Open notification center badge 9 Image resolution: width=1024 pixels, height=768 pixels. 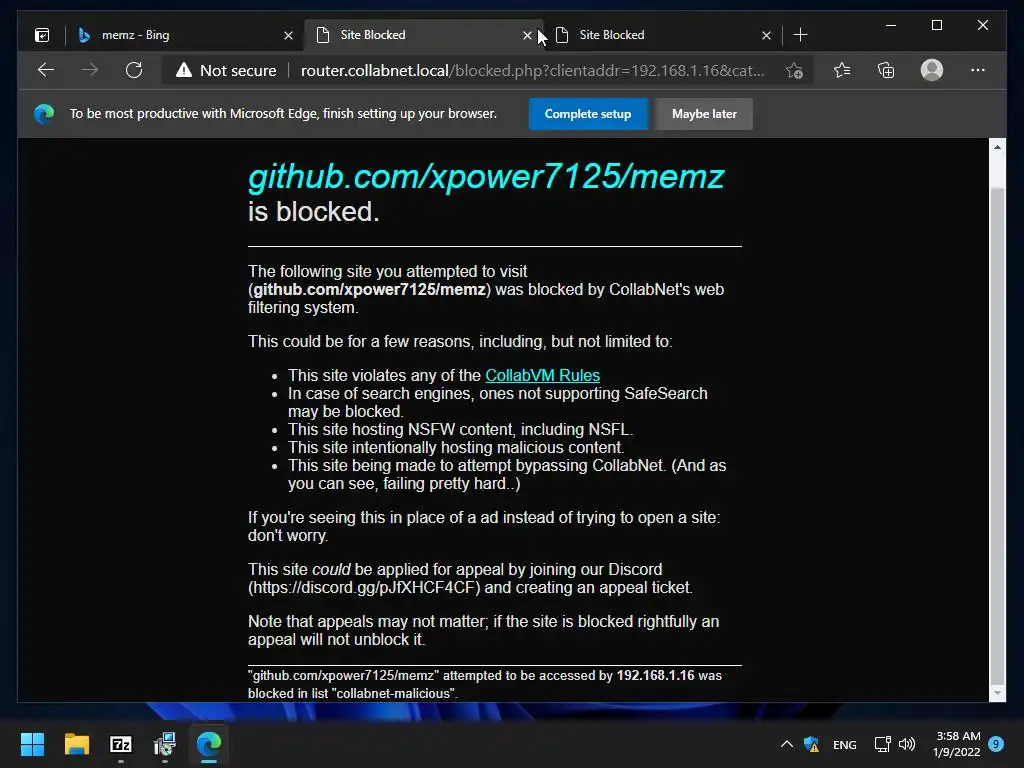click(x=996, y=744)
